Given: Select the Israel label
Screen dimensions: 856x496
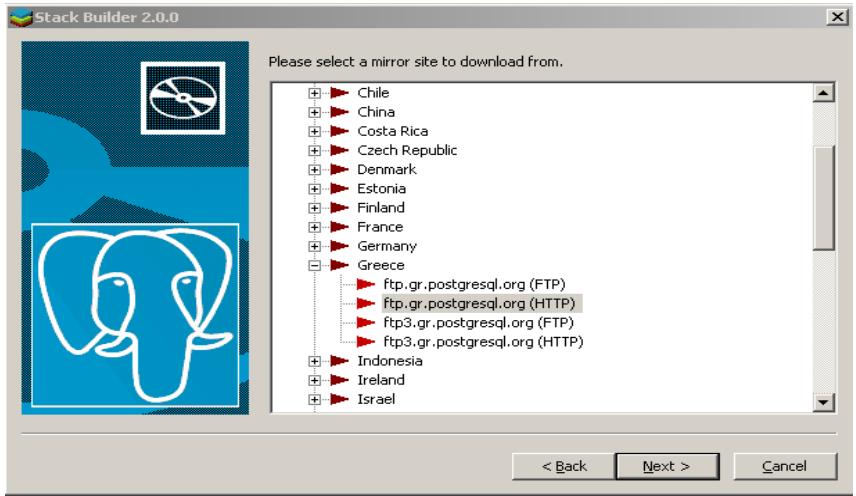Looking at the screenshot, I should point(376,399).
